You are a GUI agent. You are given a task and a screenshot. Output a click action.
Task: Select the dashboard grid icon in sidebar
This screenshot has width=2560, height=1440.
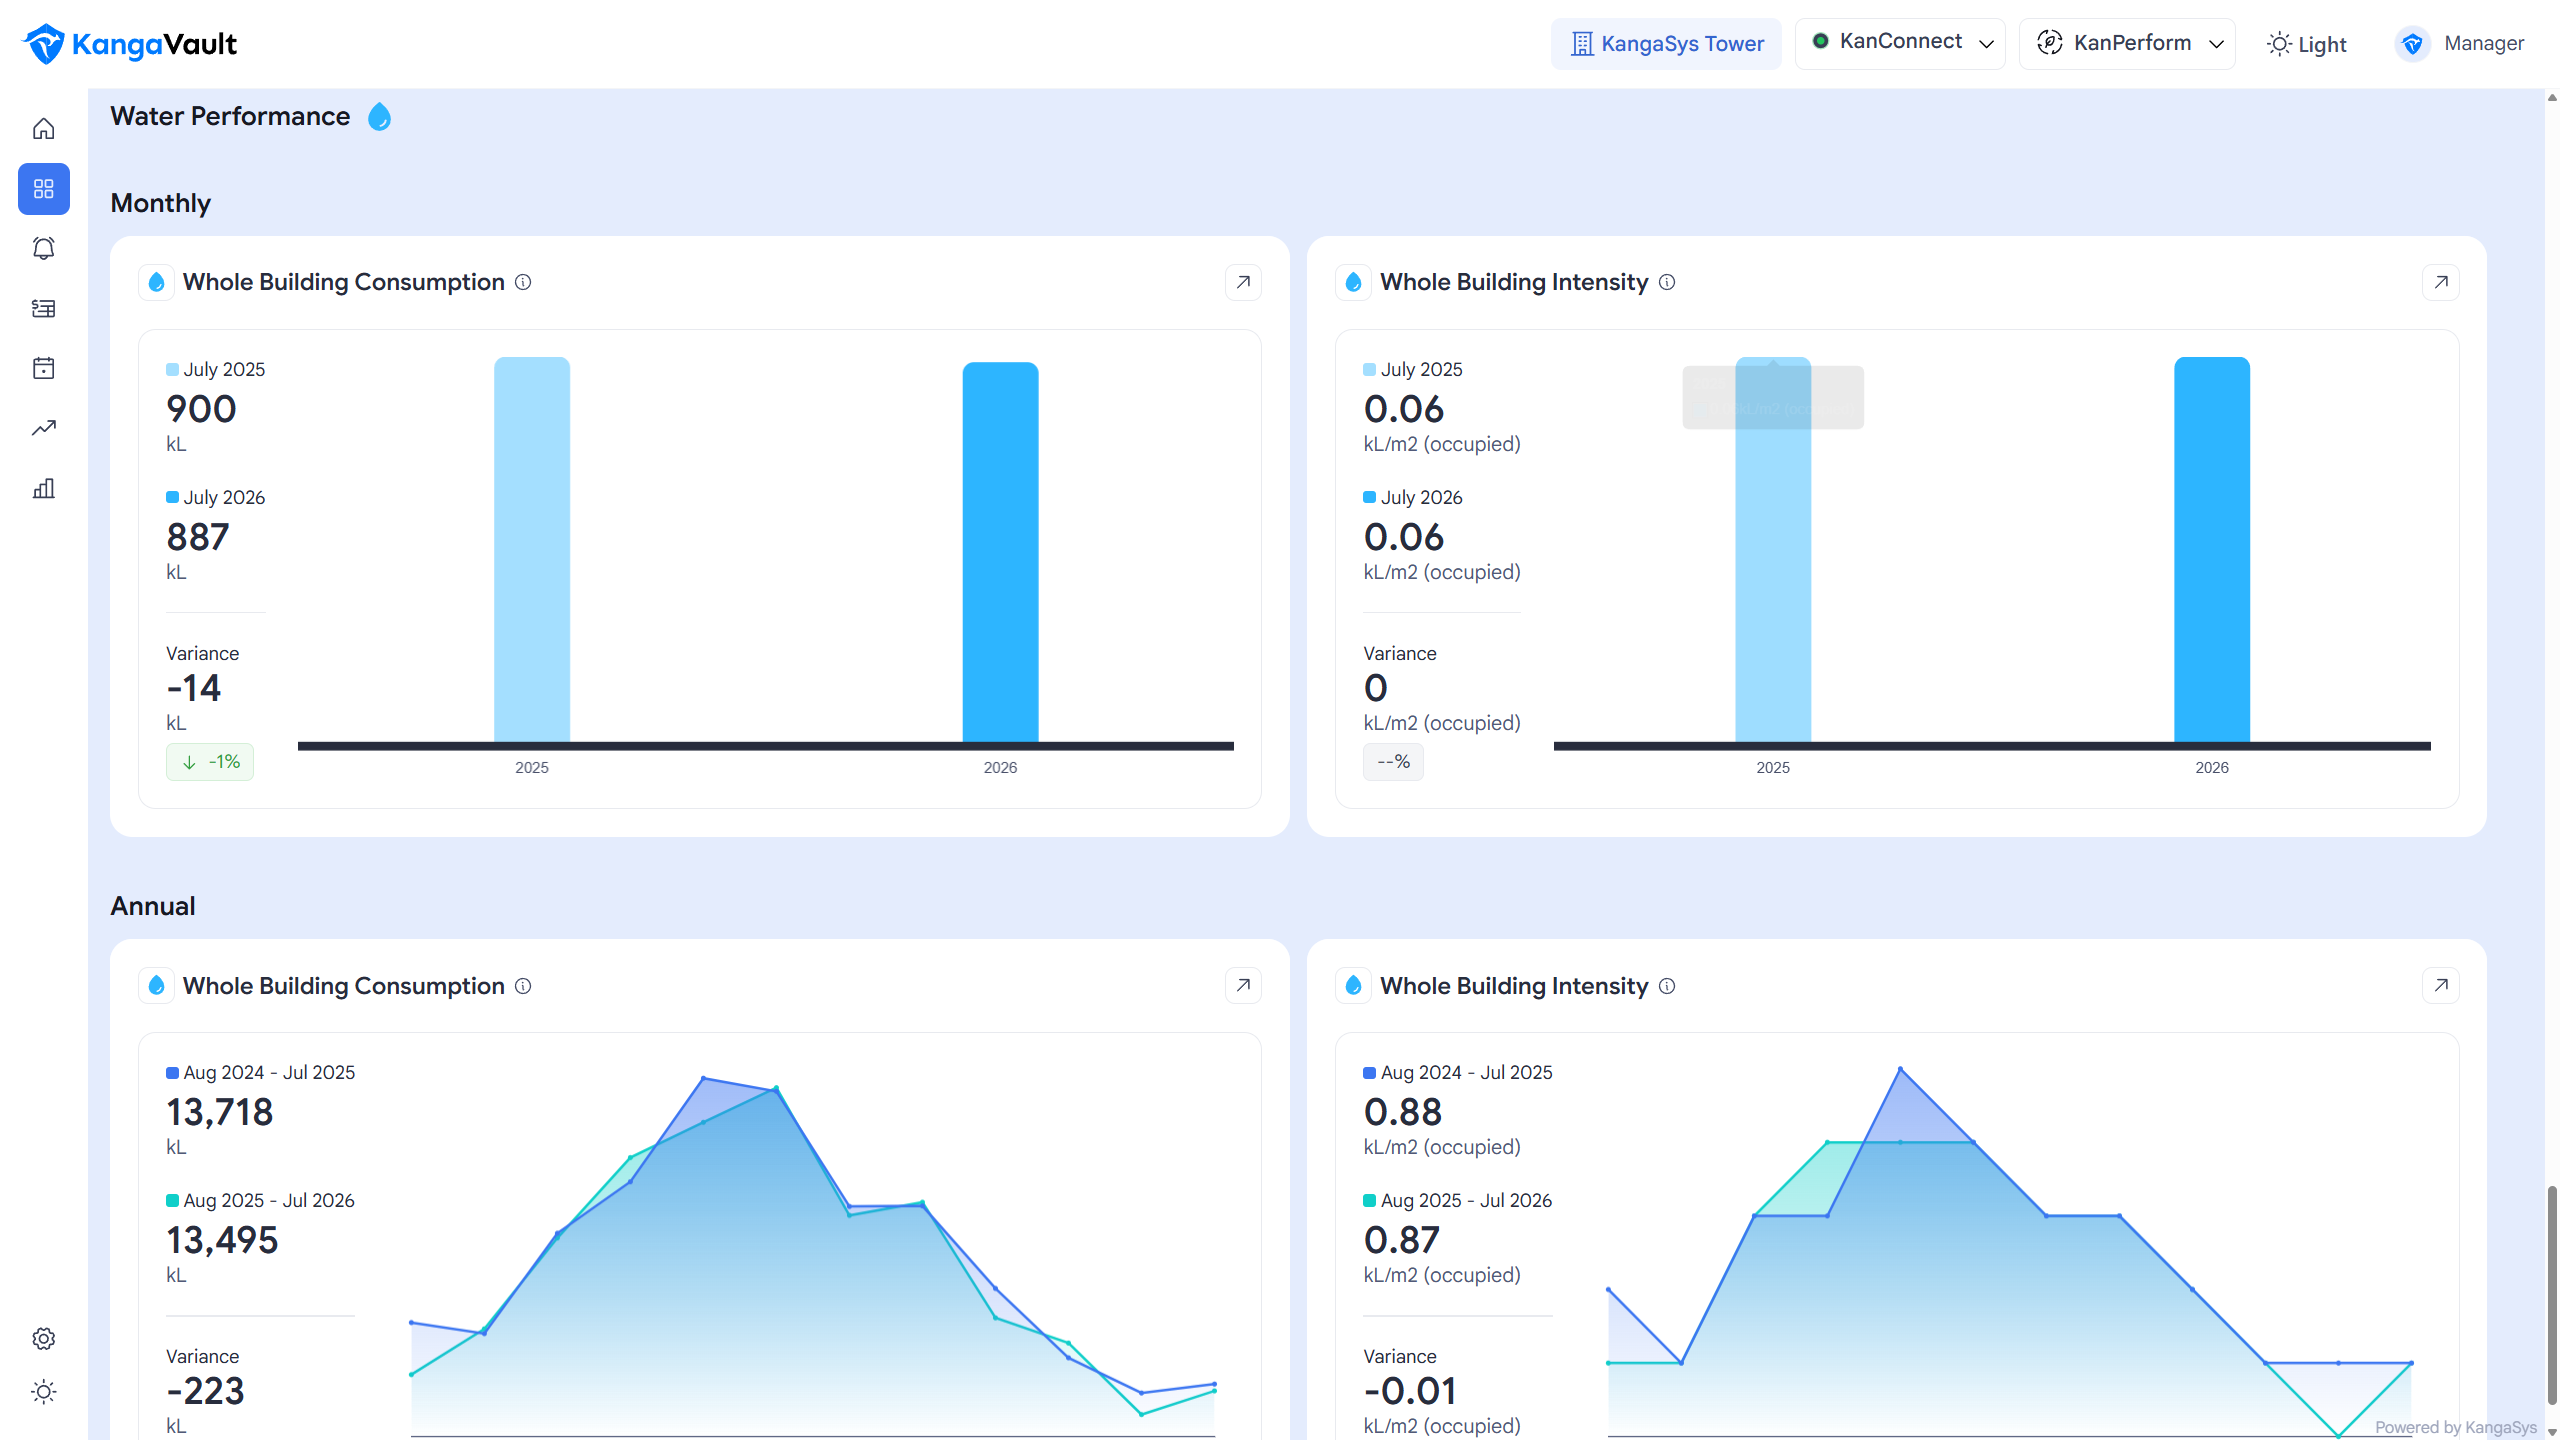(43, 189)
